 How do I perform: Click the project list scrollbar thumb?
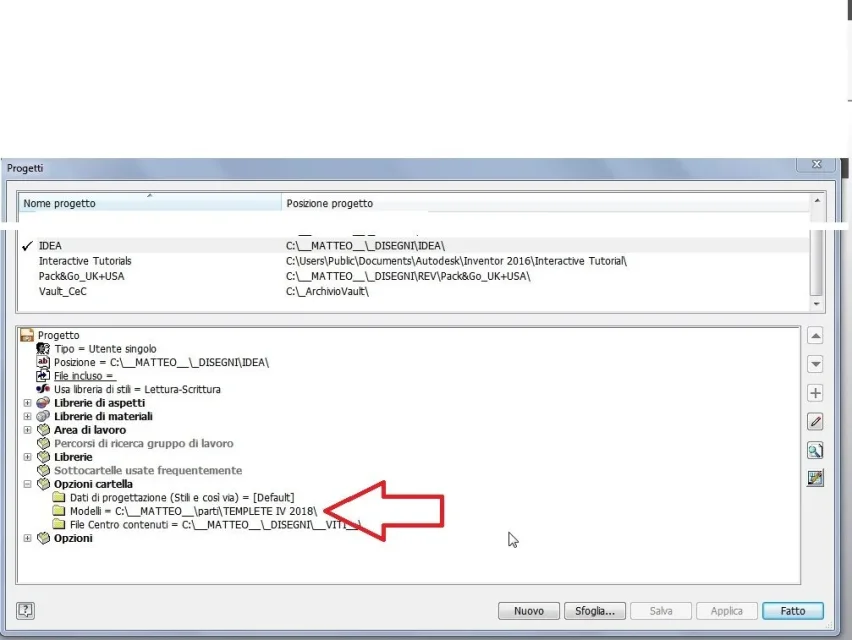pos(817,262)
